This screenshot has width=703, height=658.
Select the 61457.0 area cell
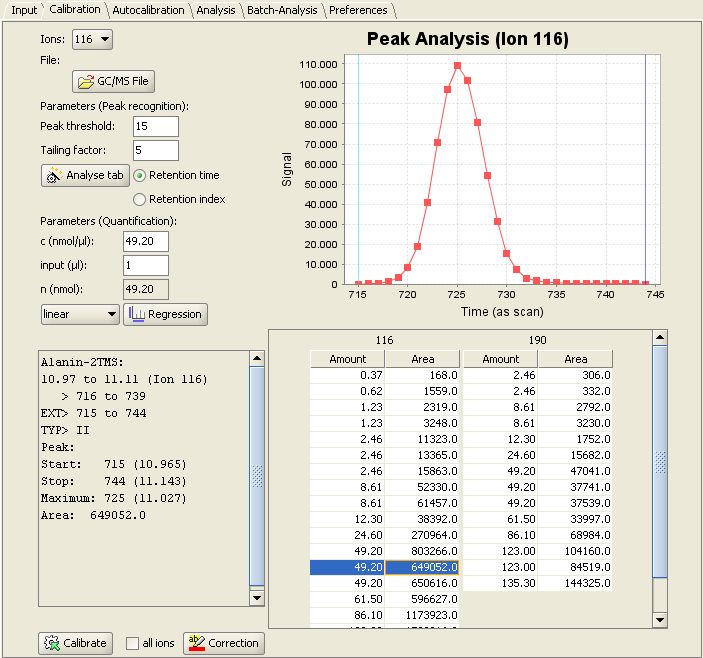(422, 503)
